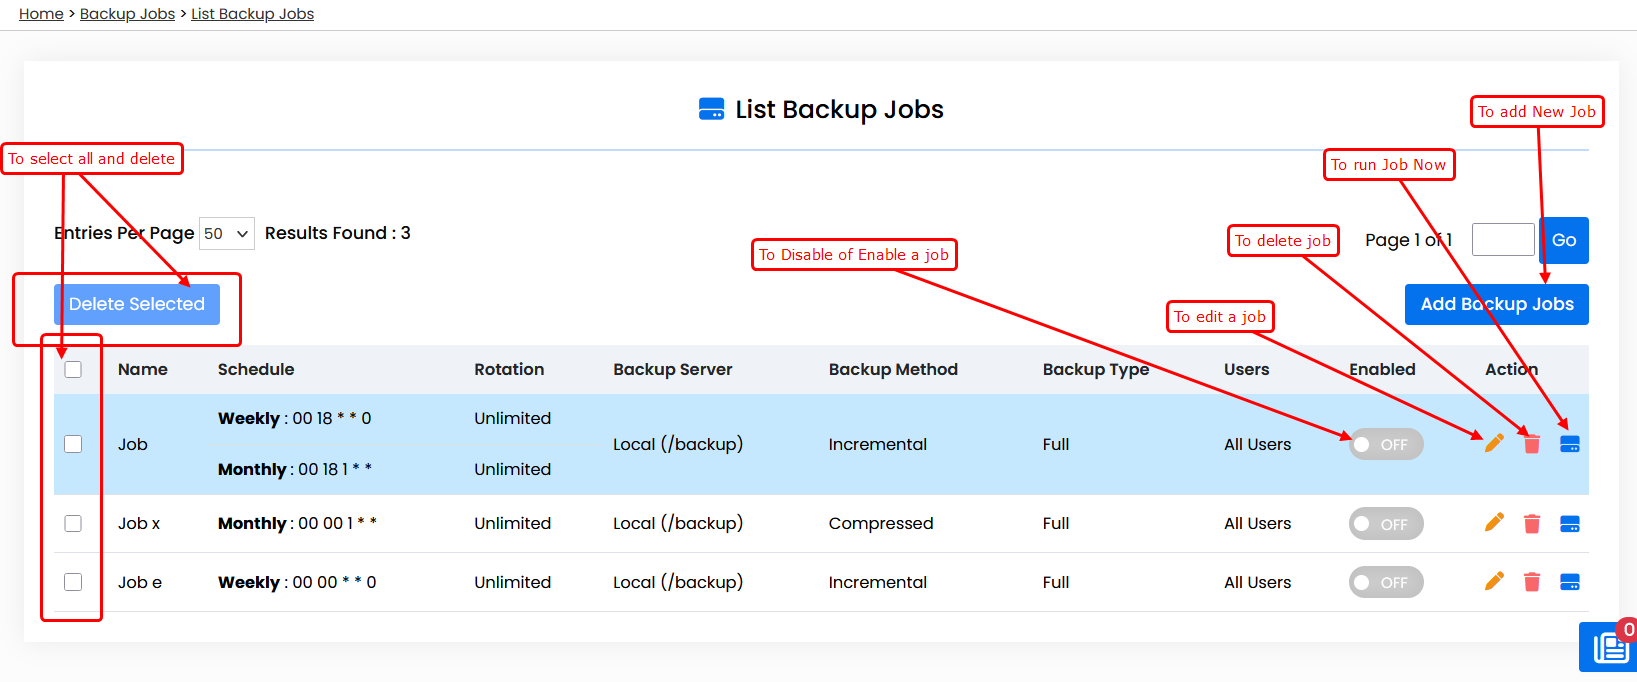Click 'Job e' name cell
This screenshot has height=682, width=1637.
(x=140, y=582)
